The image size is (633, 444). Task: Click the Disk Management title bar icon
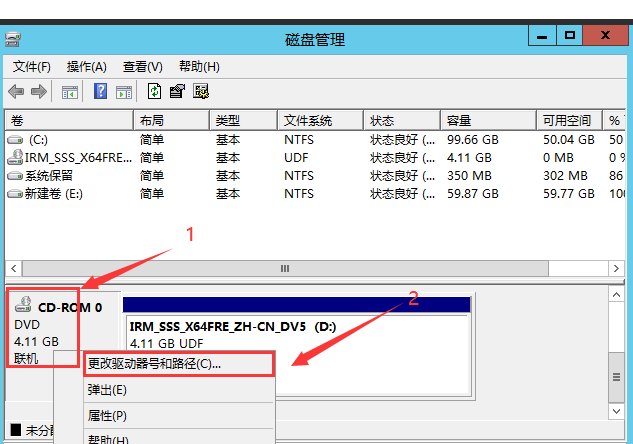pyautogui.click(x=13, y=40)
